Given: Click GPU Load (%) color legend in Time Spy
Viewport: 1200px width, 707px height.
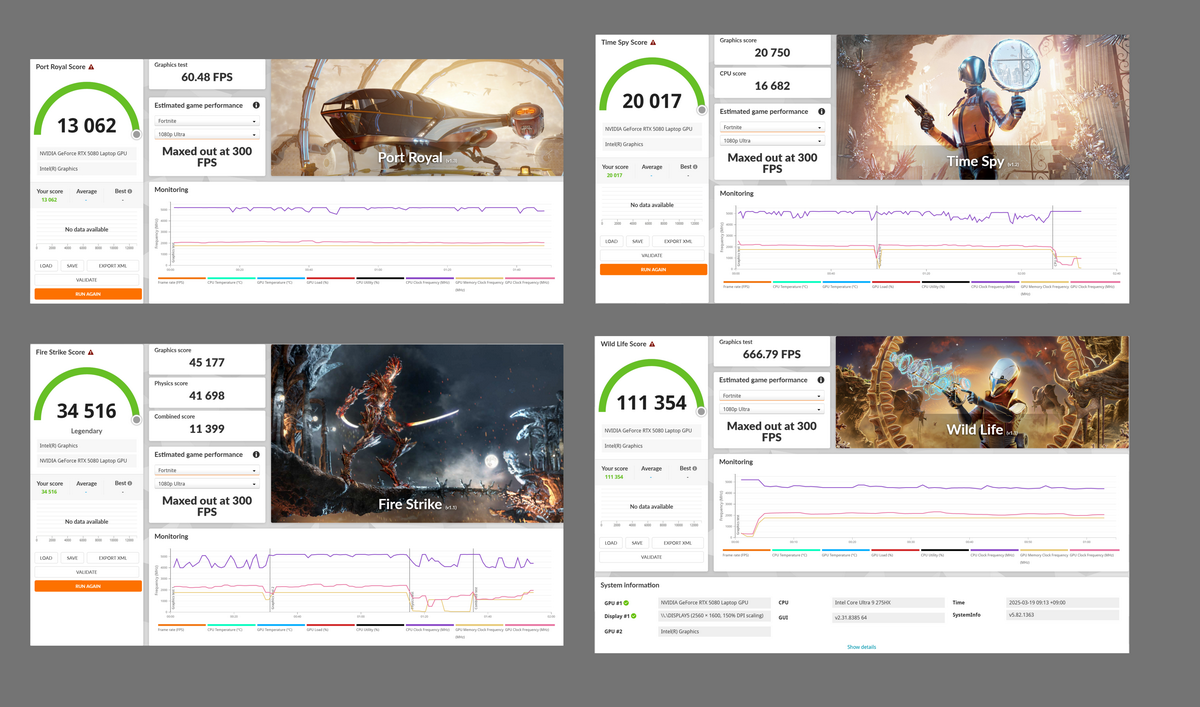Looking at the screenshot, I should 896,283.
